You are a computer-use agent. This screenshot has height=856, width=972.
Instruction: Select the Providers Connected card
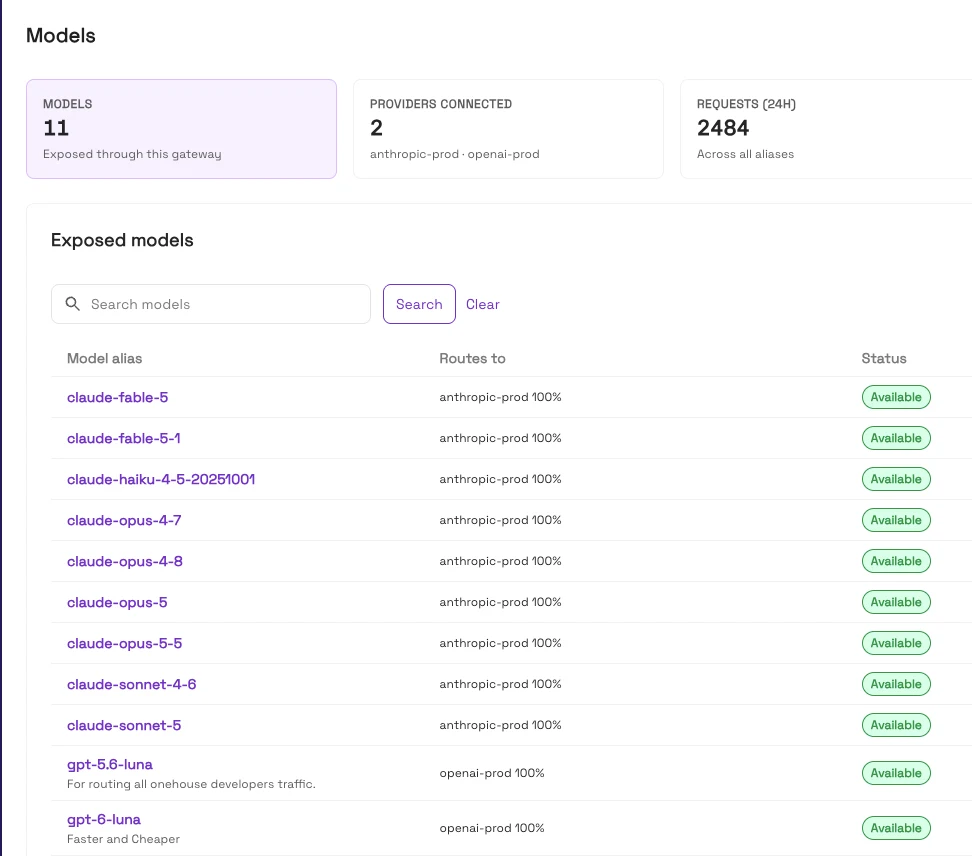pyautogui.click(x=508, y=129)
